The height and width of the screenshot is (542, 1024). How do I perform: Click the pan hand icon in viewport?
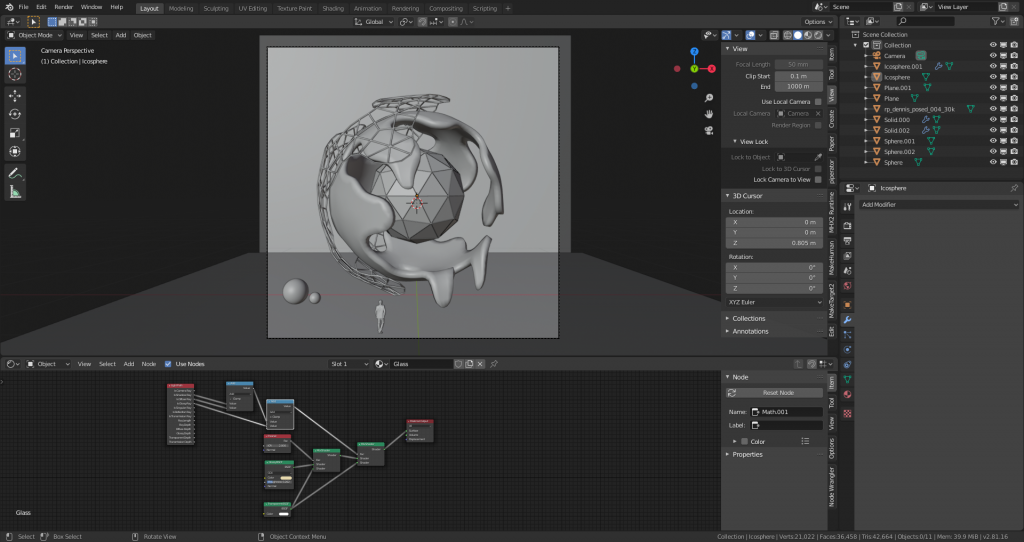[x=709, y=114]
